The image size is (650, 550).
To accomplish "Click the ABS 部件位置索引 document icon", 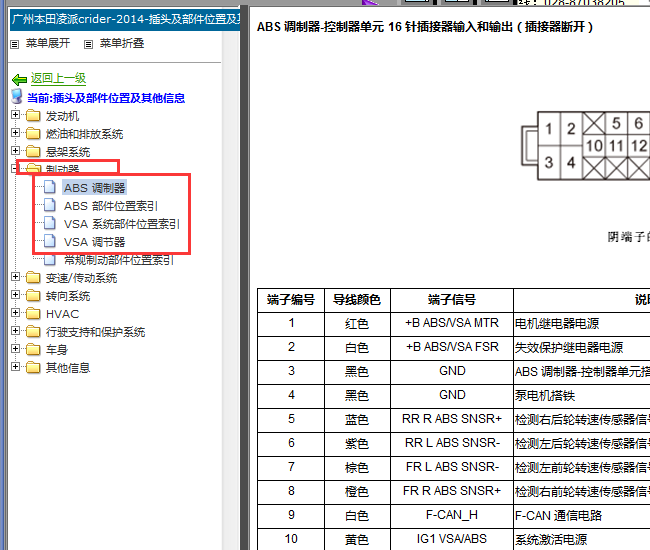I will click(50, 205).
